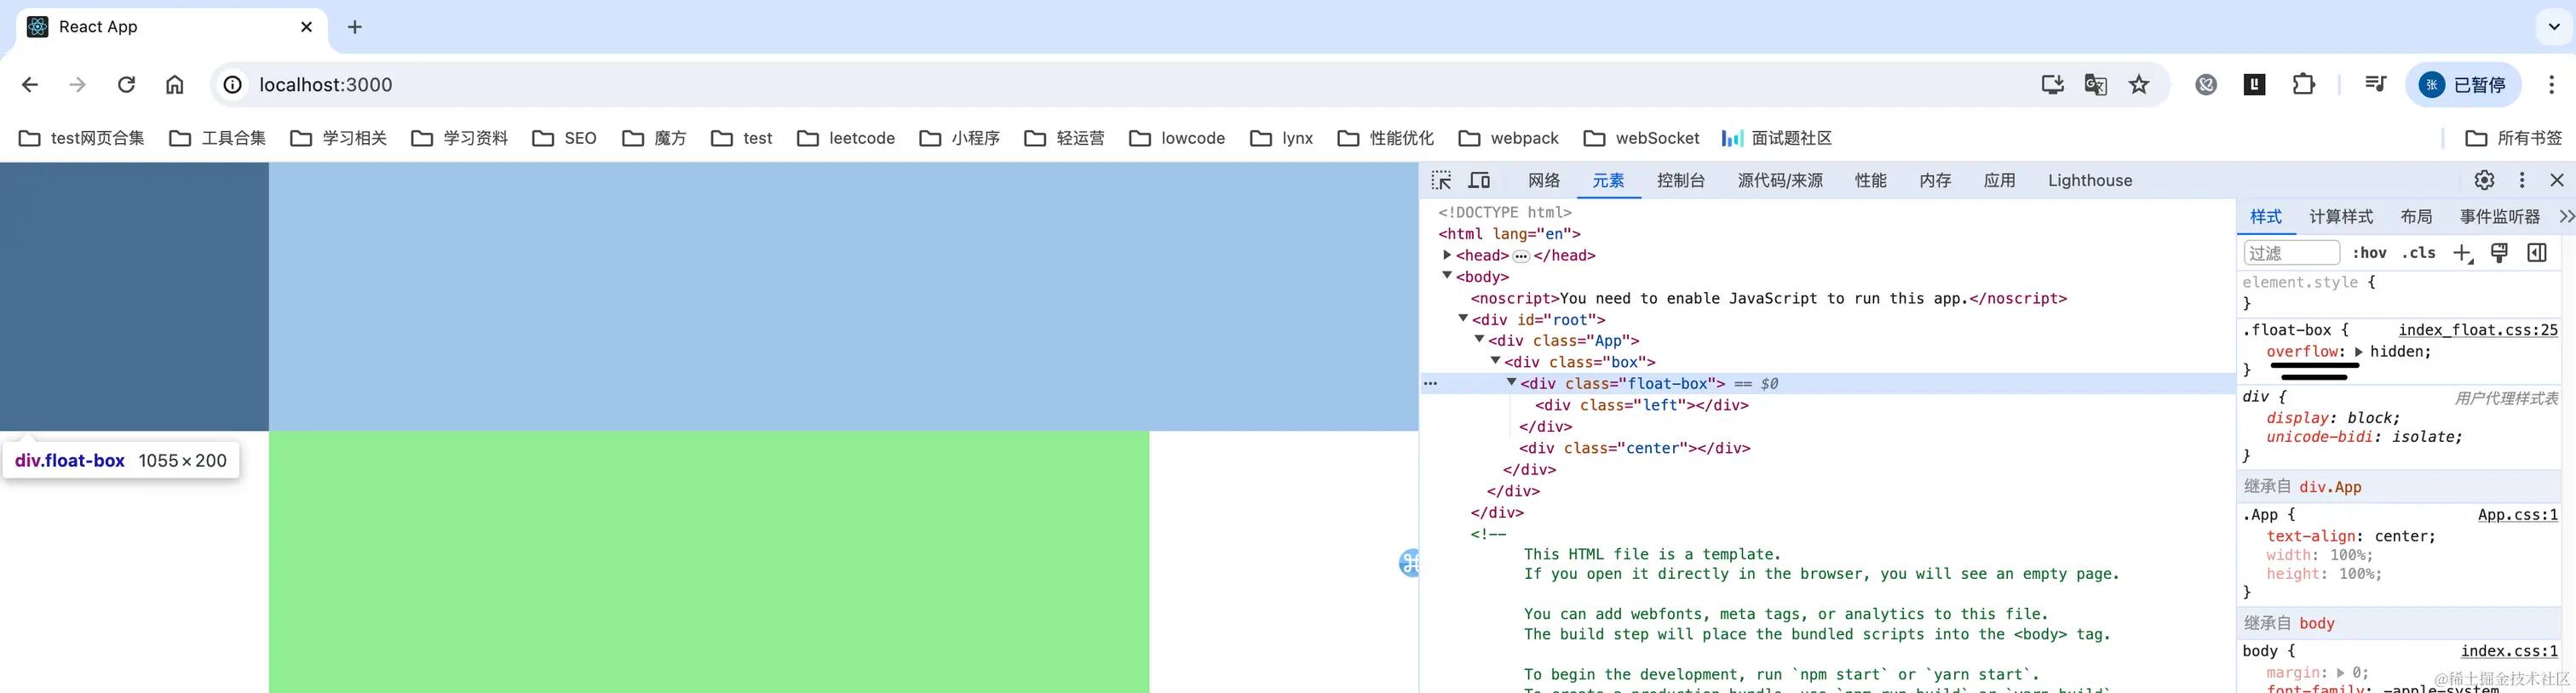Image resolution: width=2576 pixels, height=693 pixels.
Task: Click the black square extension icon
Action: pyautogui.click(x=2254, y=85)
